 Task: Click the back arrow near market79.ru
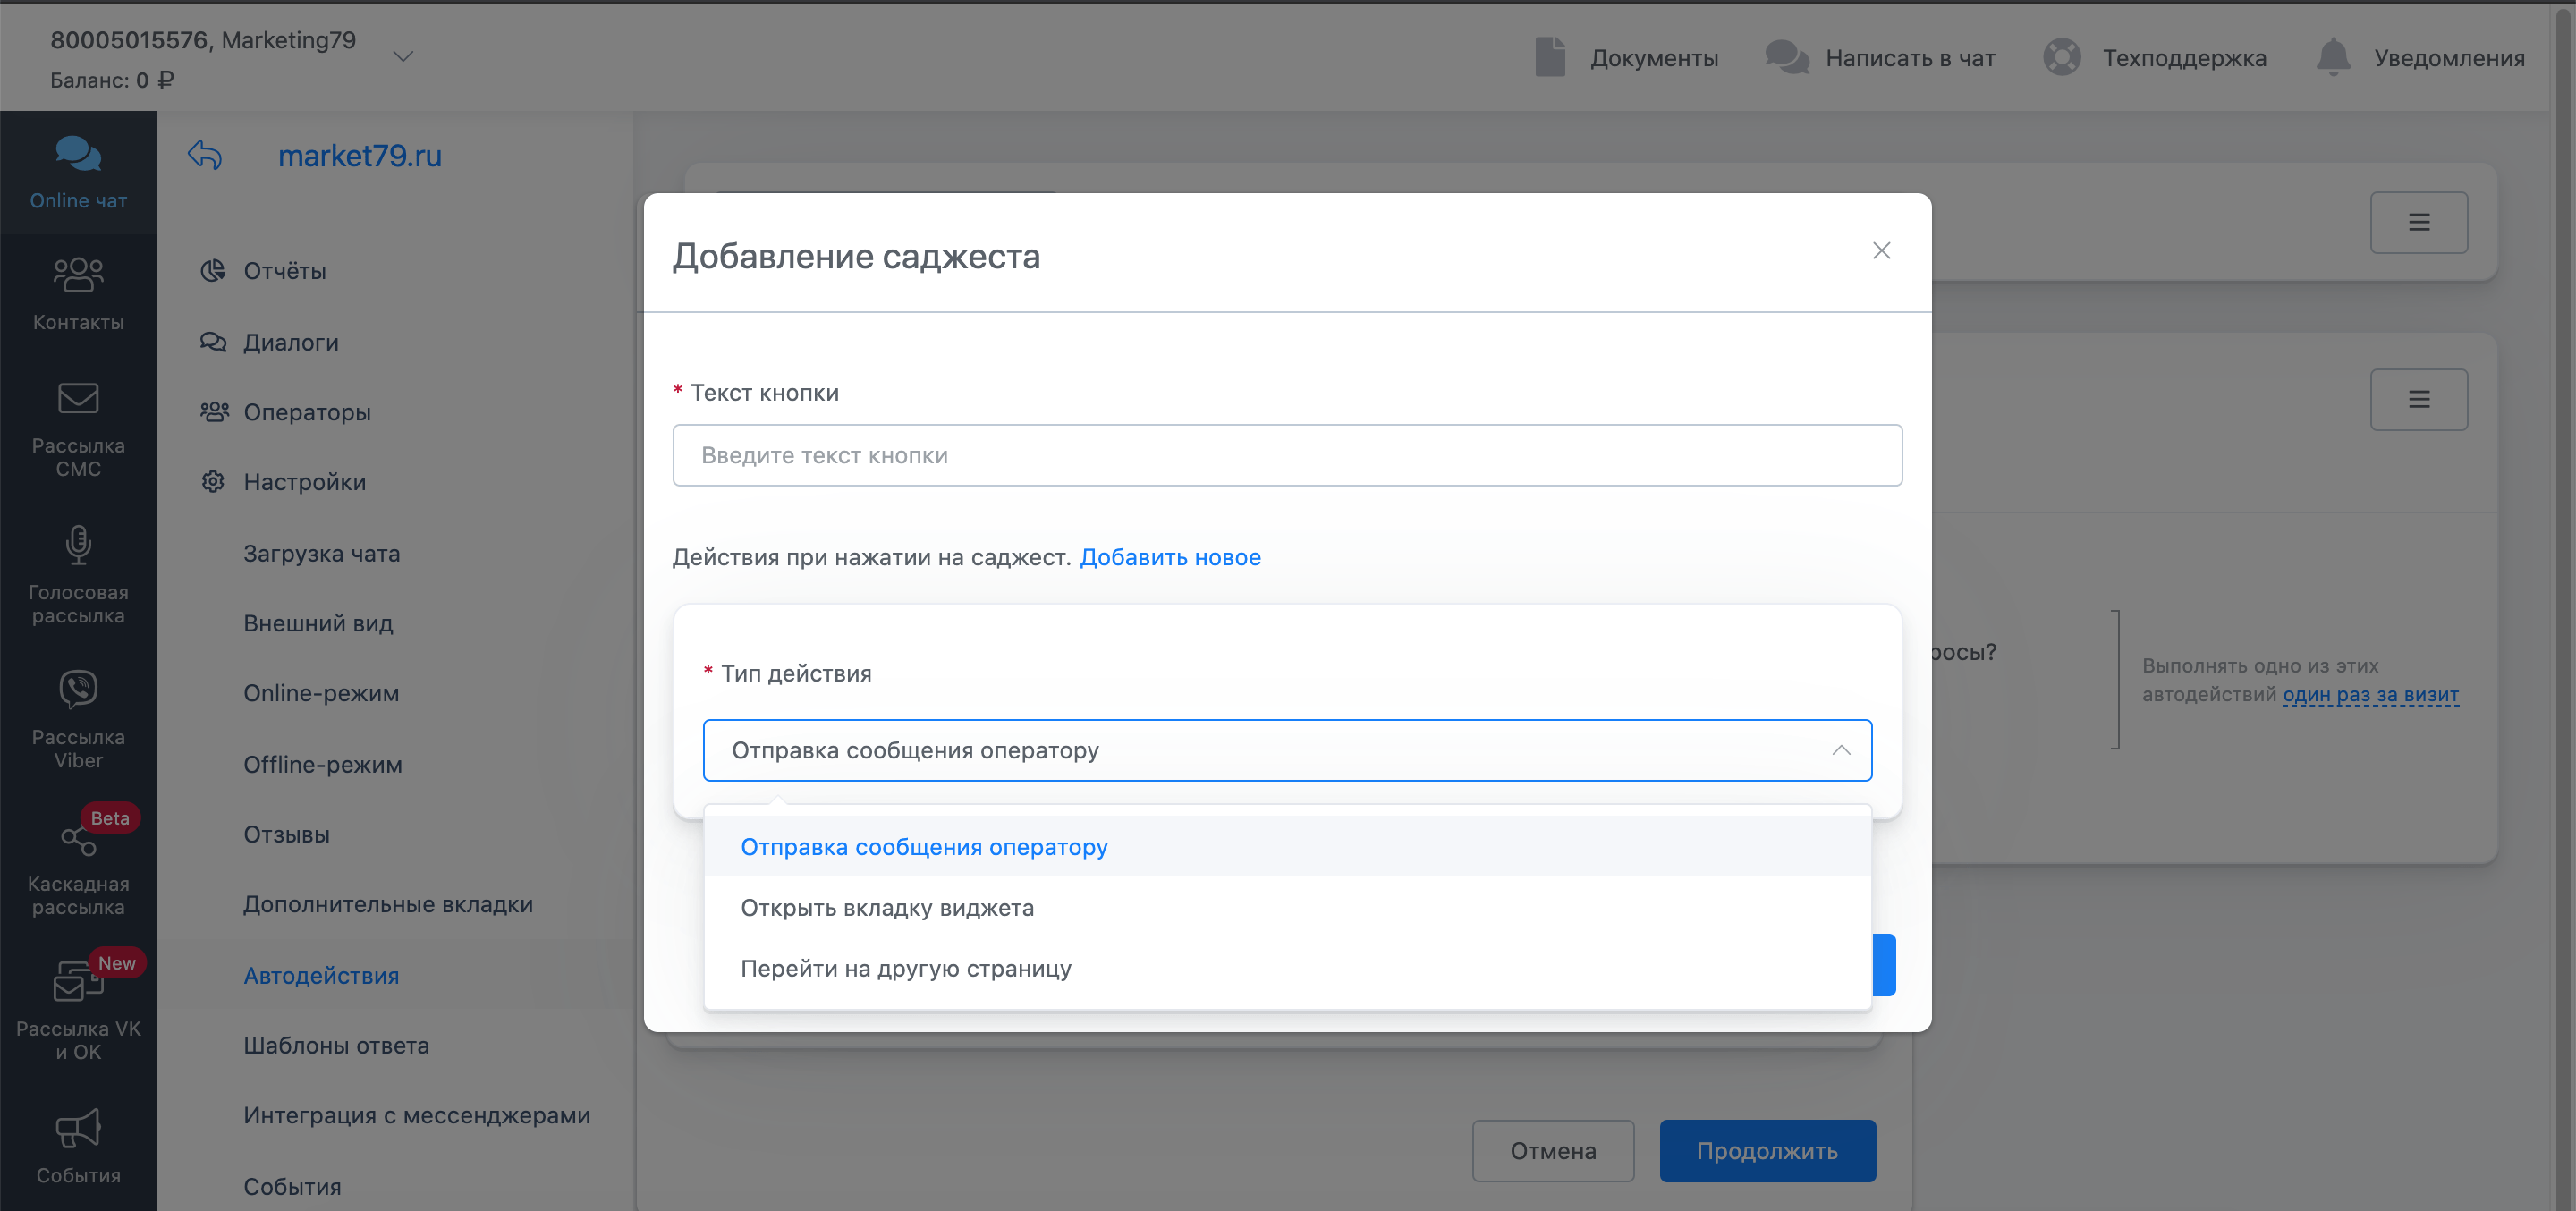point(205,155)
